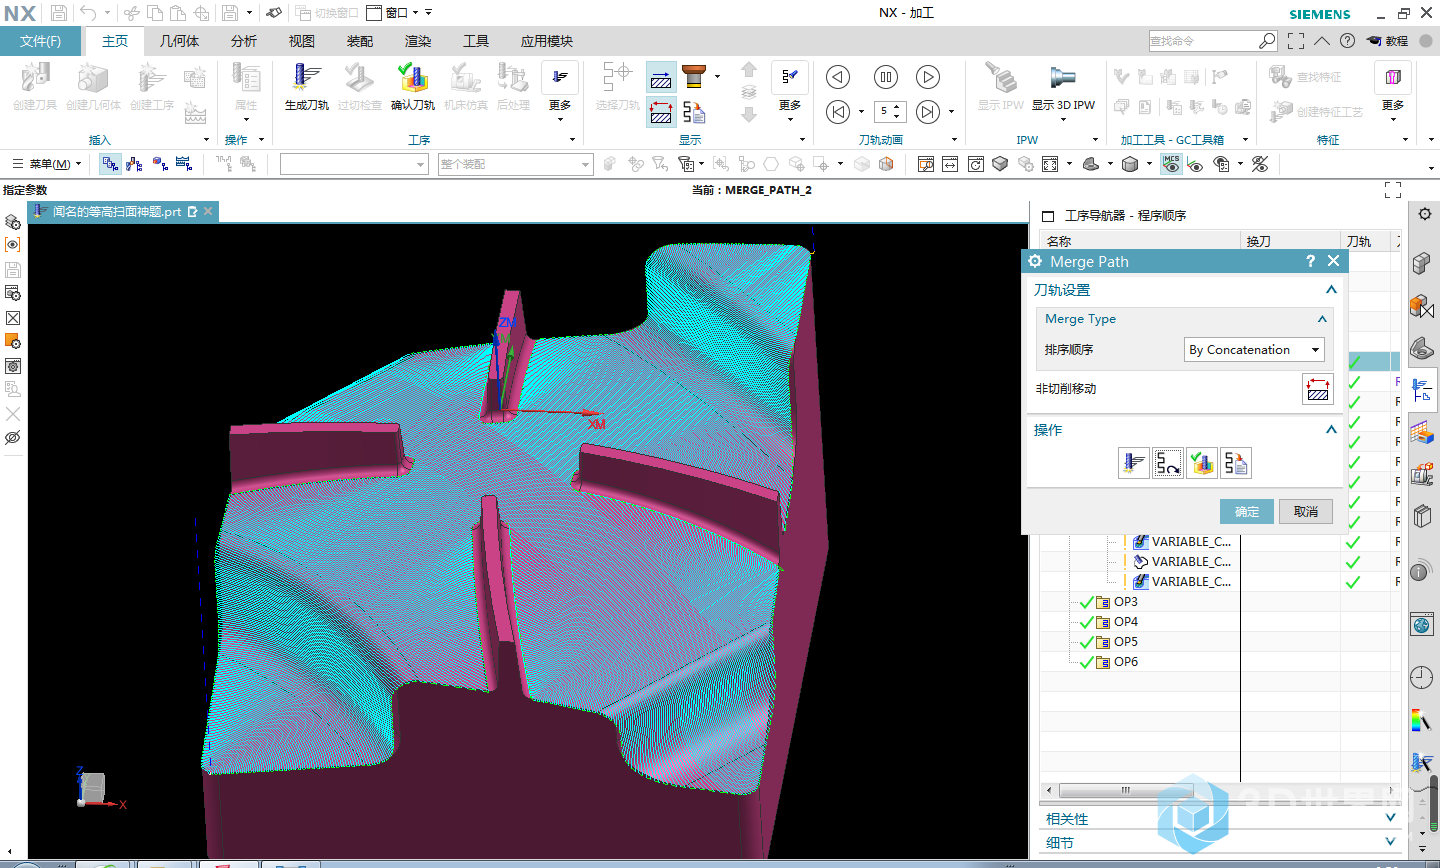Open 文件(F) menu
Image resolution: width=1440 pixels, height=868 pixels.
click(x=40, y=41)
